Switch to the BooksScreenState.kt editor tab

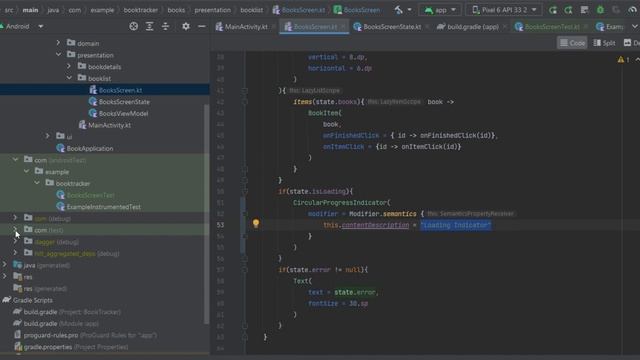tap(387, 27)
